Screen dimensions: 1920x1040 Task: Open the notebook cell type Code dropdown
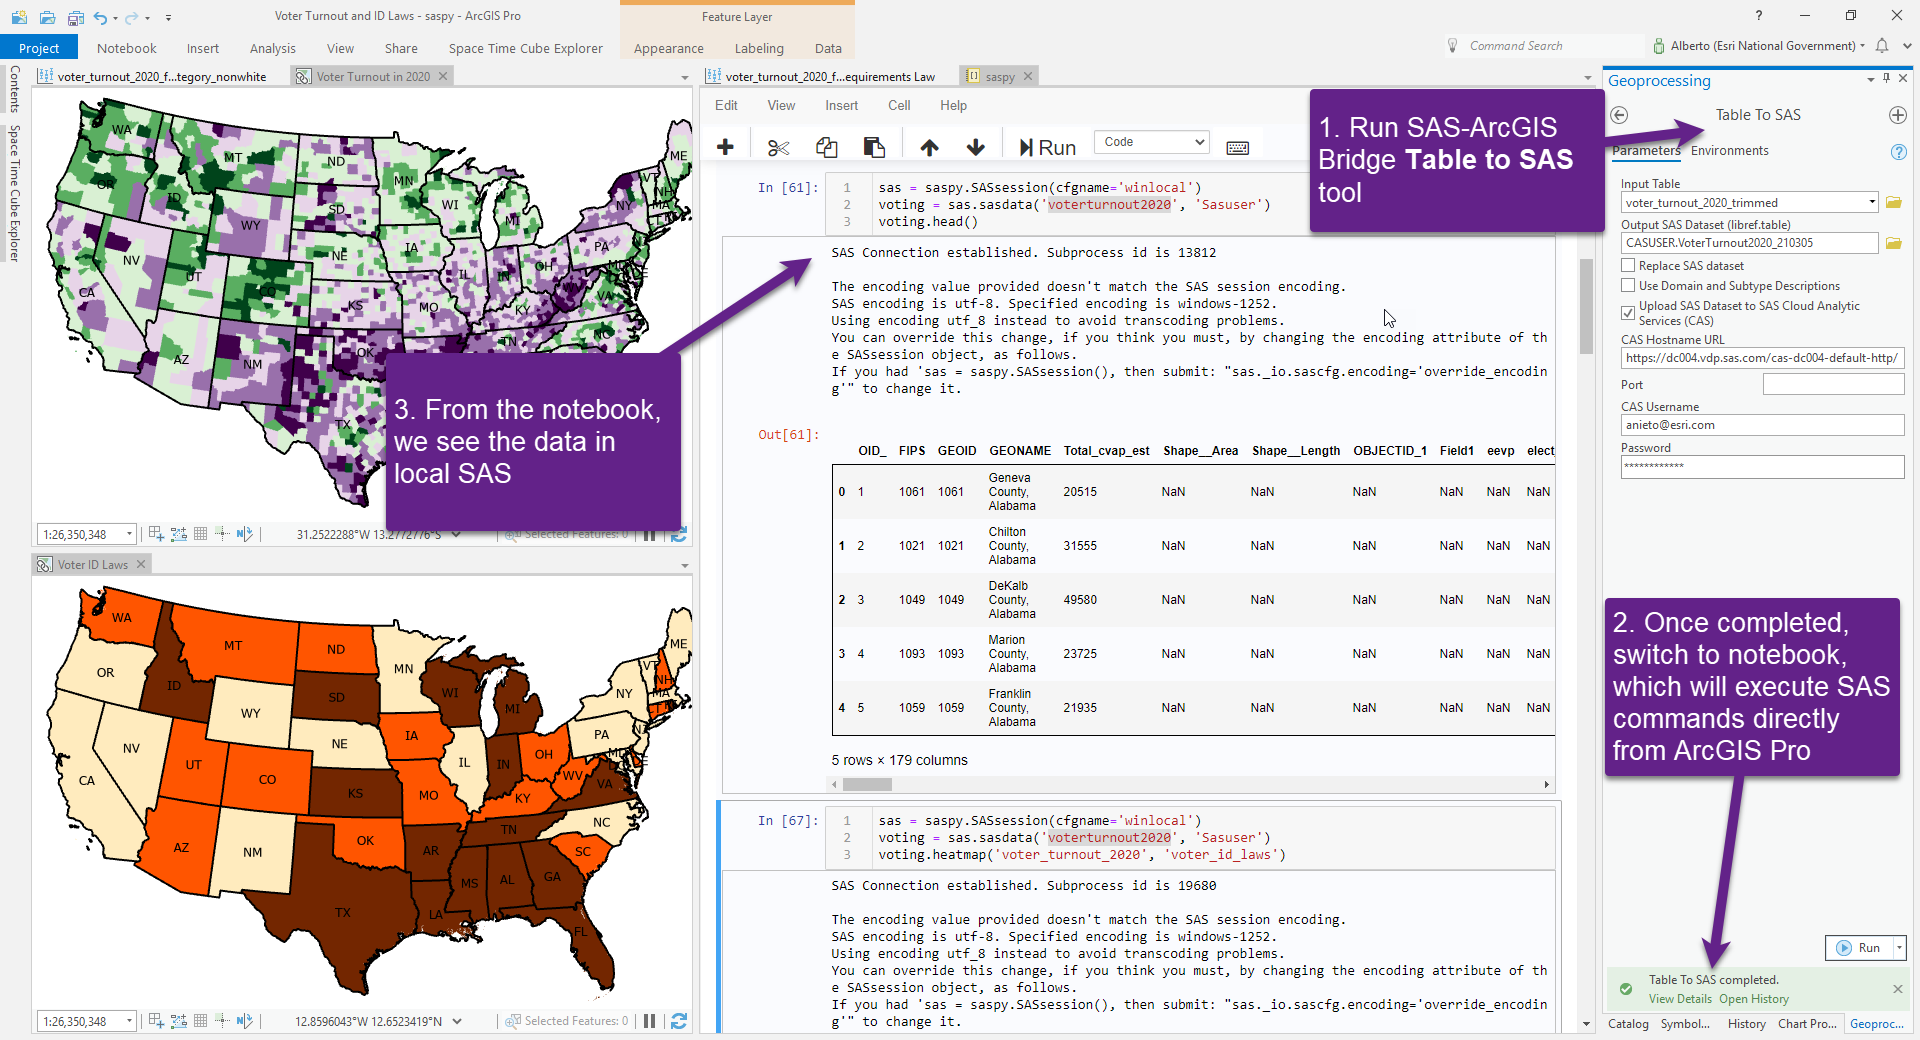tap(1152, 142)
